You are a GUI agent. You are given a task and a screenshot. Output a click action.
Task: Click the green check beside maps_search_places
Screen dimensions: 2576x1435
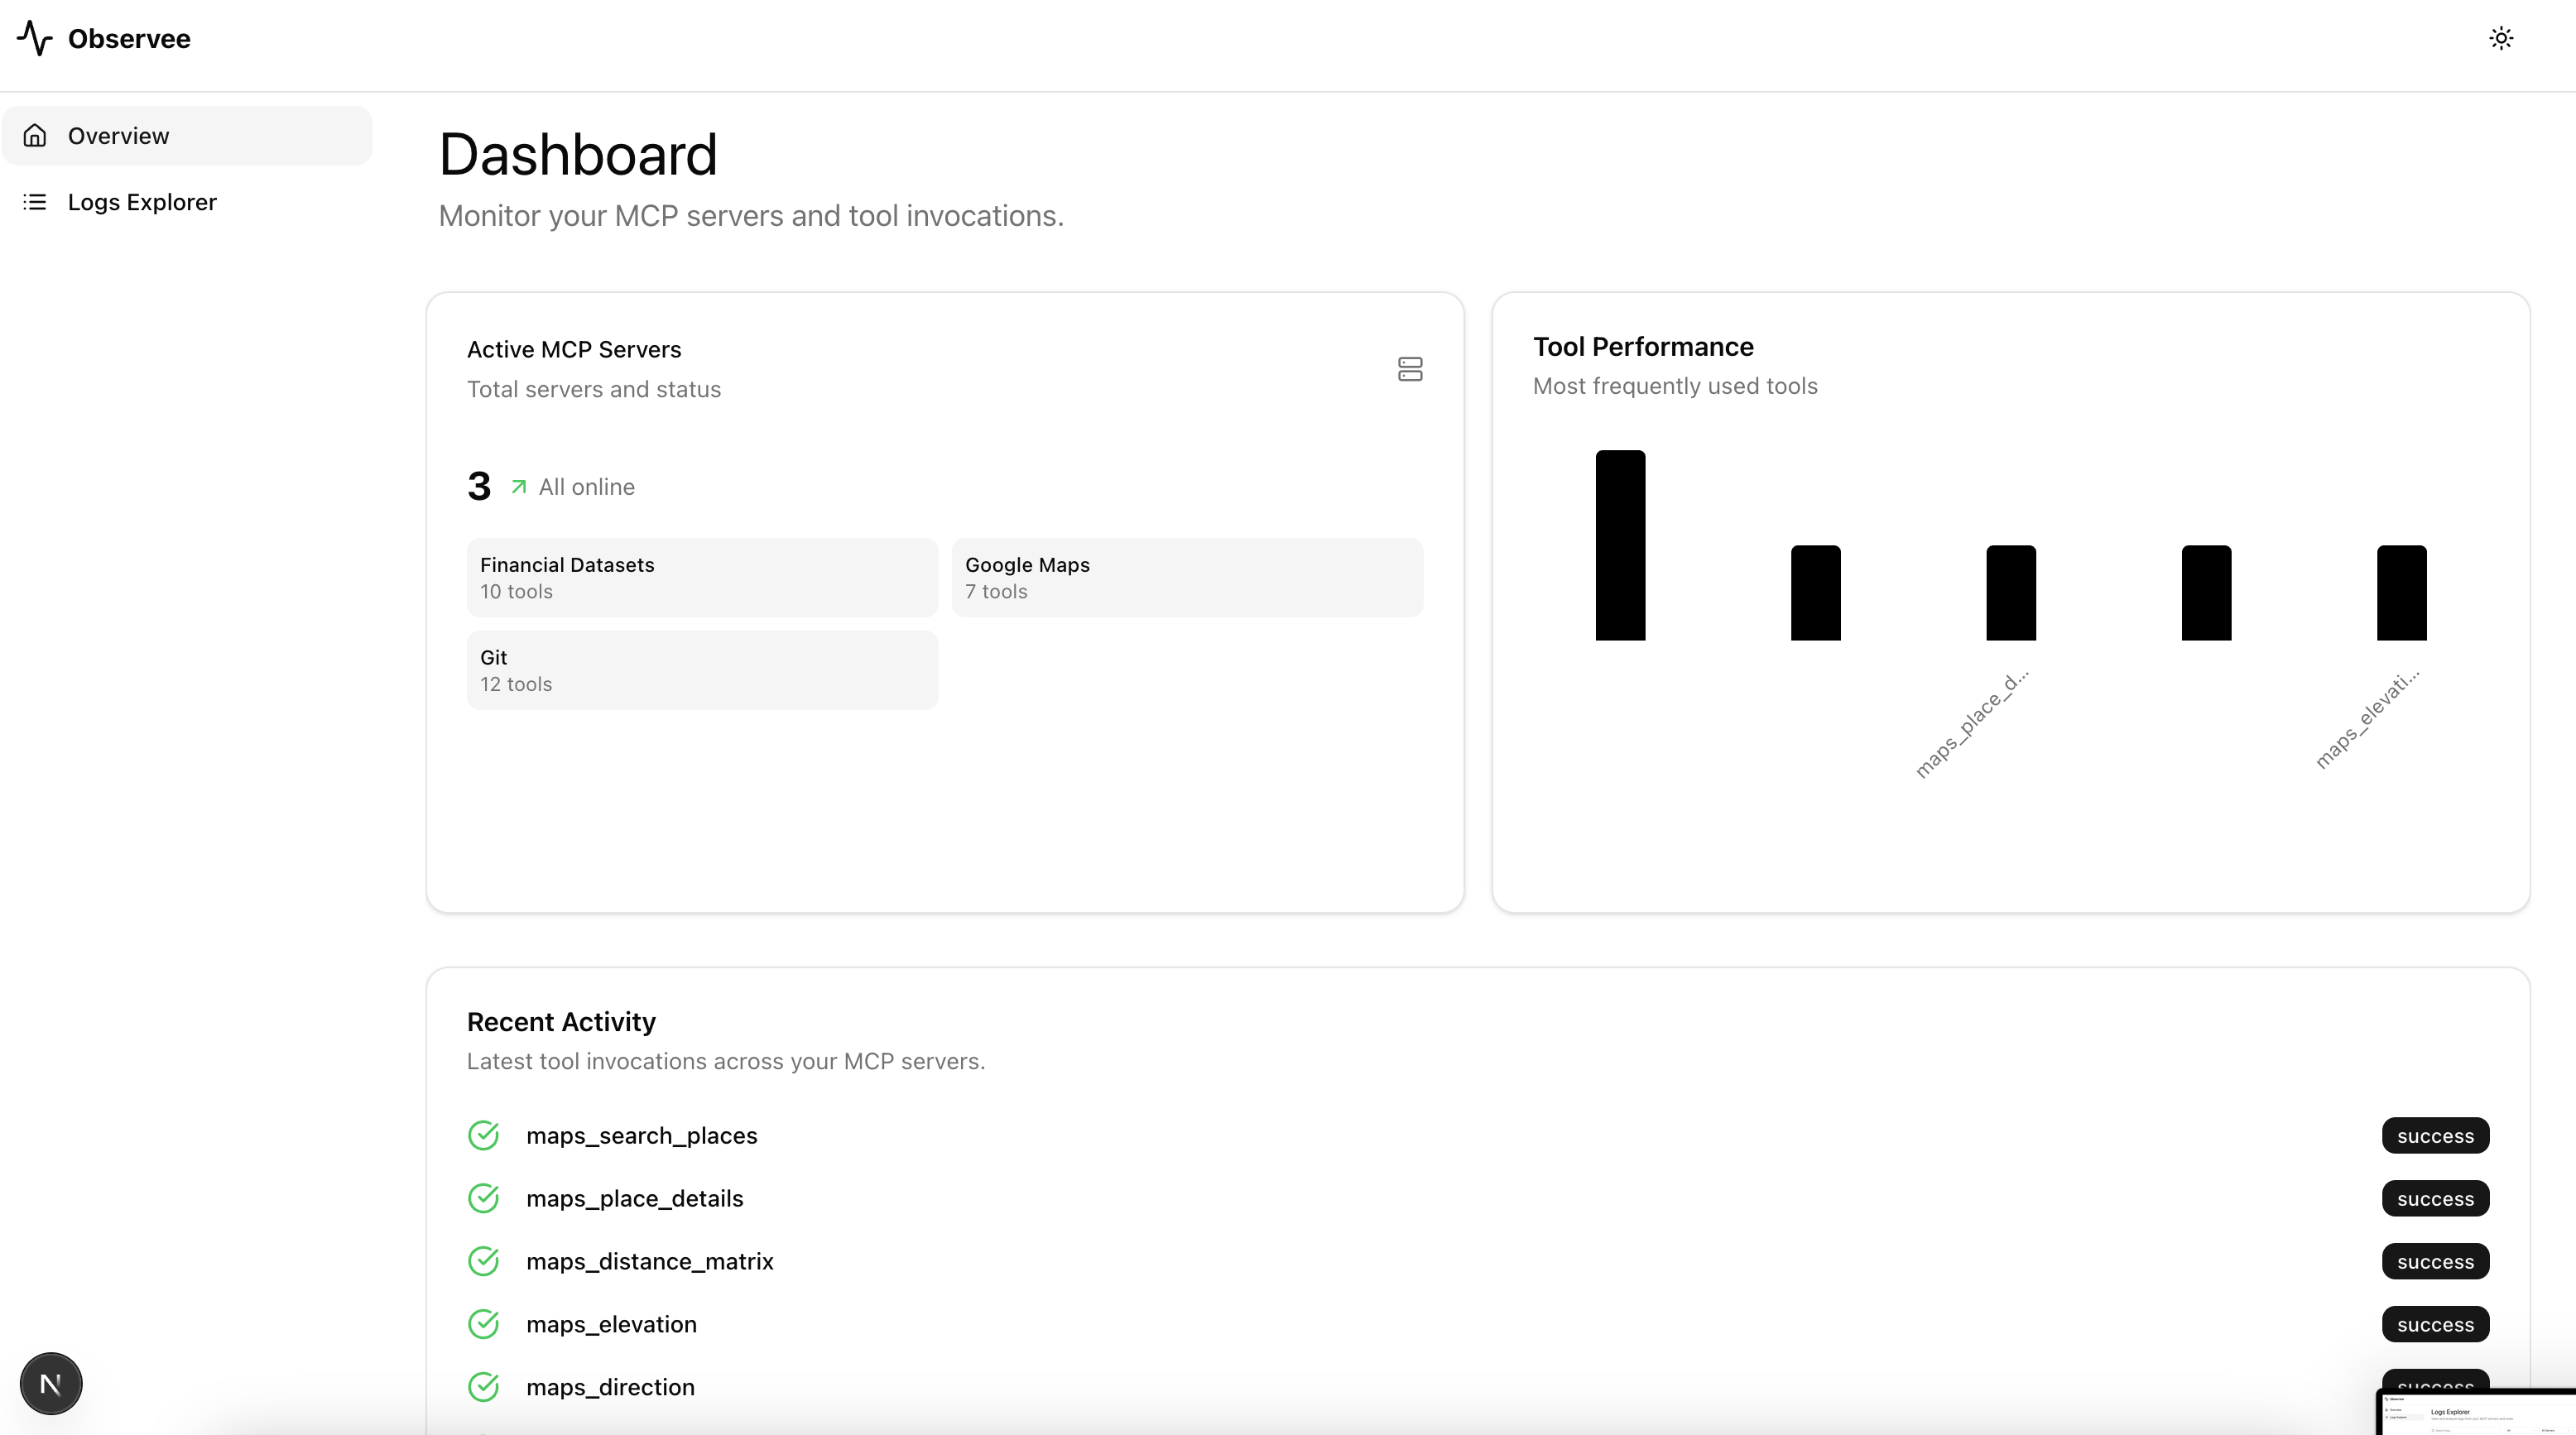[x=484, y=1135]
